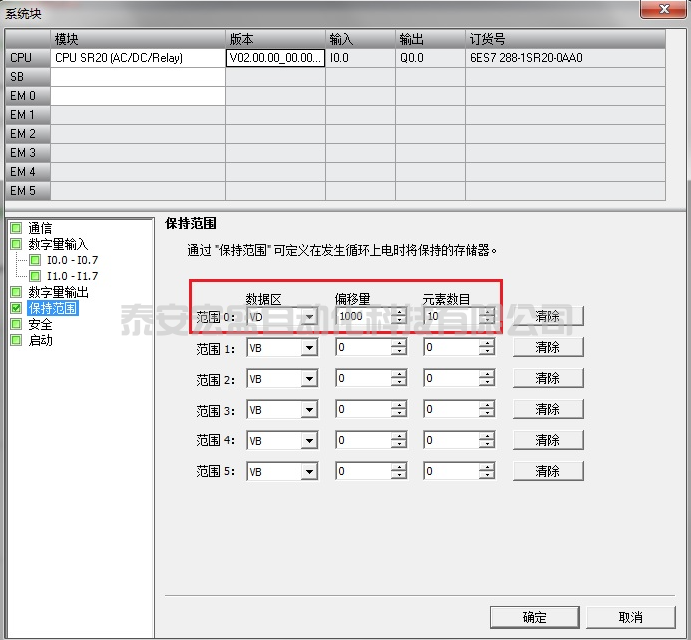
Task: Expand 范围 1 data area dropdown
Action: (309, 348)
